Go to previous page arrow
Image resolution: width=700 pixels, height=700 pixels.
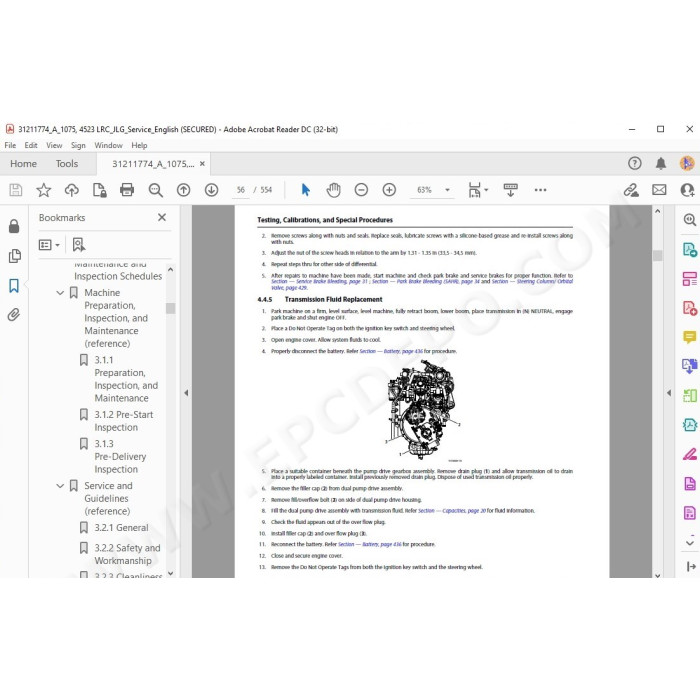coord(183,190)
